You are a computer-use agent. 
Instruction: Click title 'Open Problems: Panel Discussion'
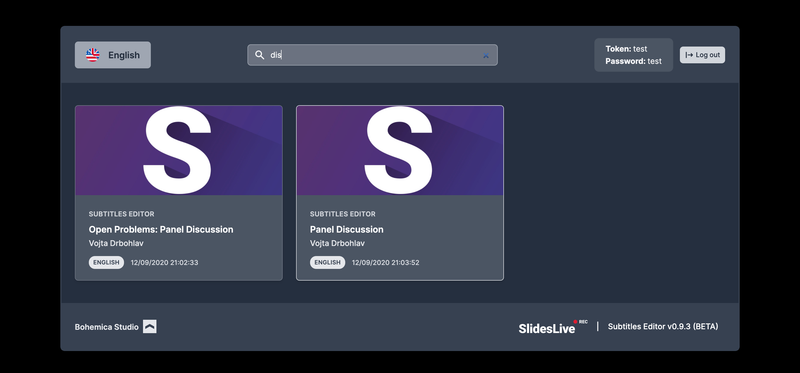click(x=161, y=230)
